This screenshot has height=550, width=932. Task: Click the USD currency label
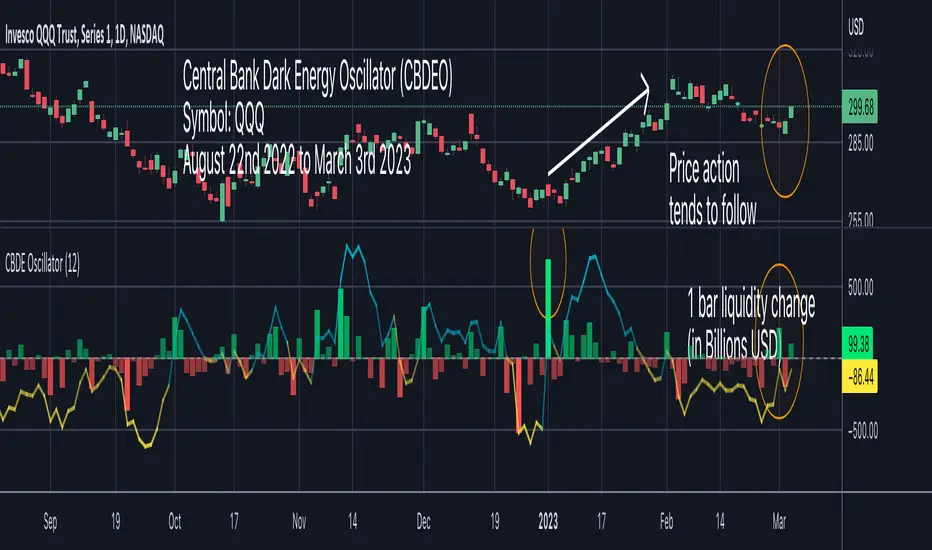click(856, 27)
